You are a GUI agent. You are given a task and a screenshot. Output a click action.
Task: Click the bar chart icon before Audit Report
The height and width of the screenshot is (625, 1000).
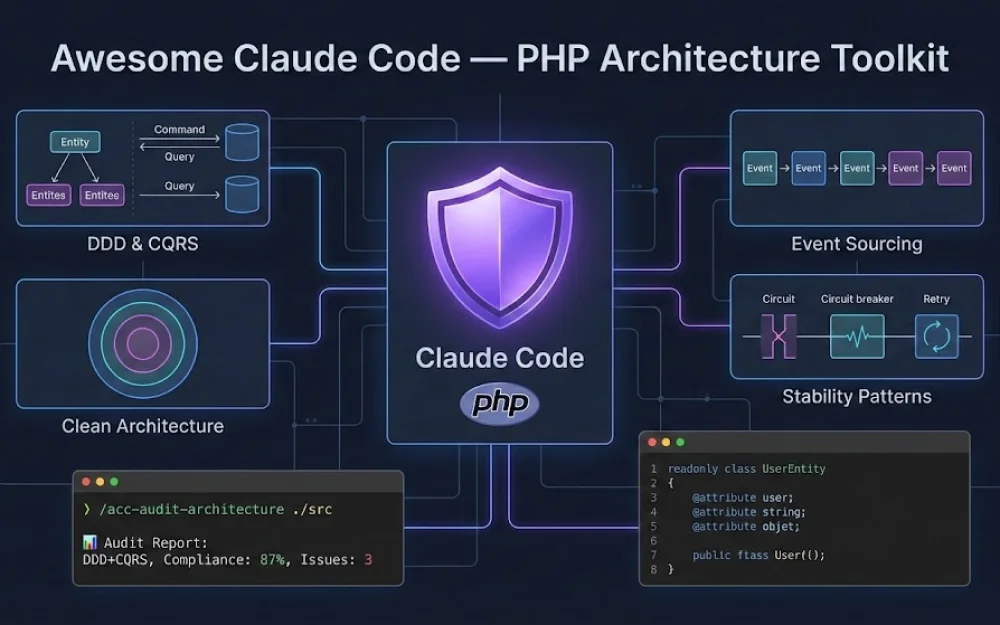tap(90, 543)
